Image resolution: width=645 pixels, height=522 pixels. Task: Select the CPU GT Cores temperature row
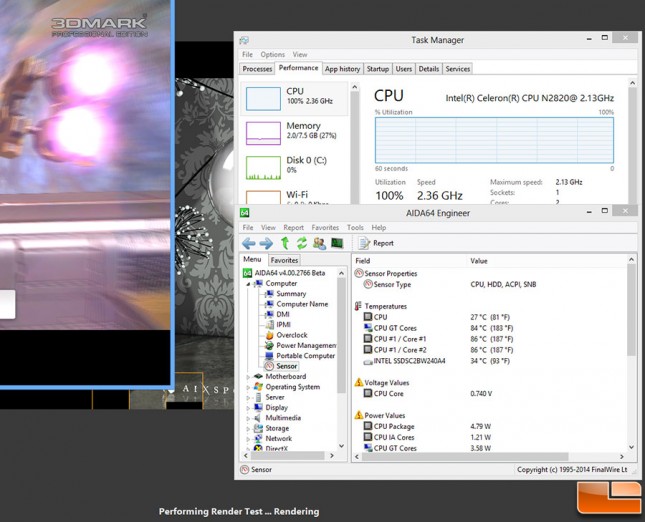coord(439,328)
